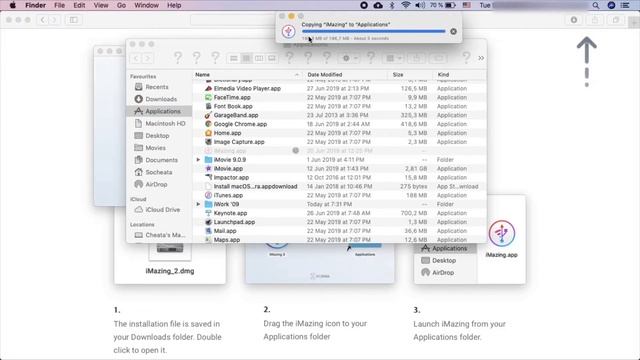640x360 pixels.
Task: Click Safari back button
Action: [42, 20]
